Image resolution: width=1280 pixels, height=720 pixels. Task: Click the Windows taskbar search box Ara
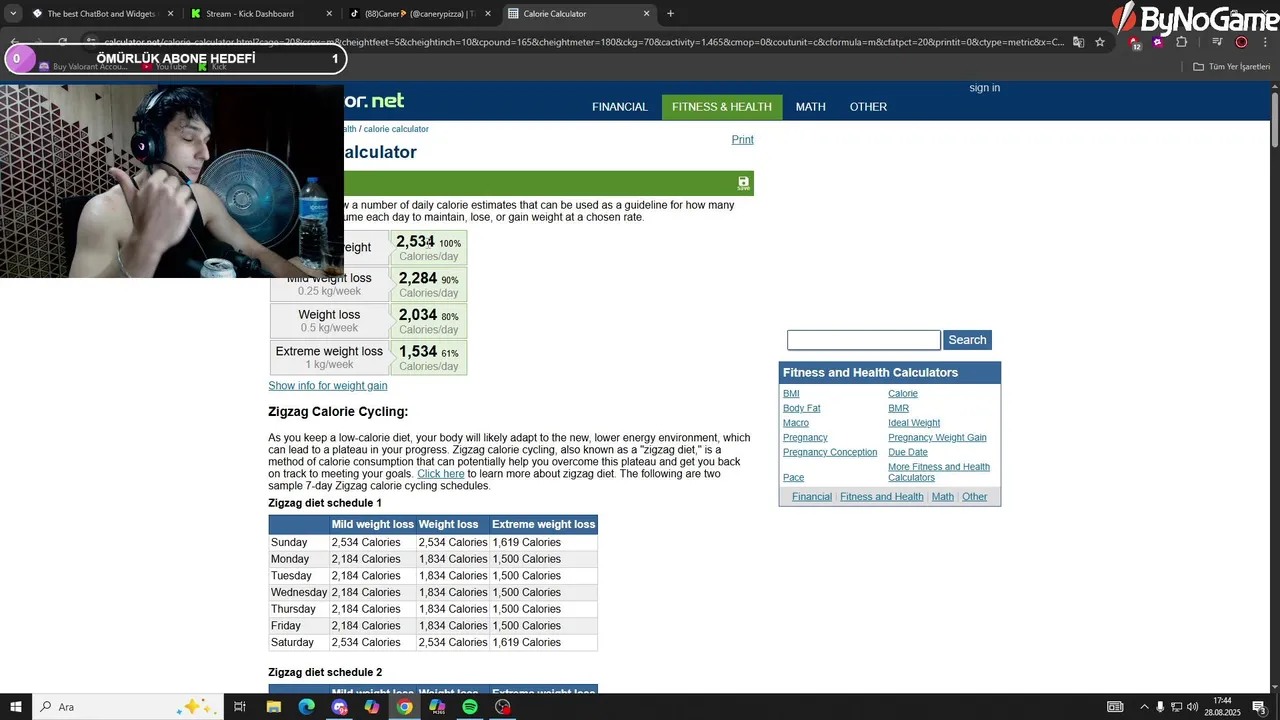click(128, 707)
